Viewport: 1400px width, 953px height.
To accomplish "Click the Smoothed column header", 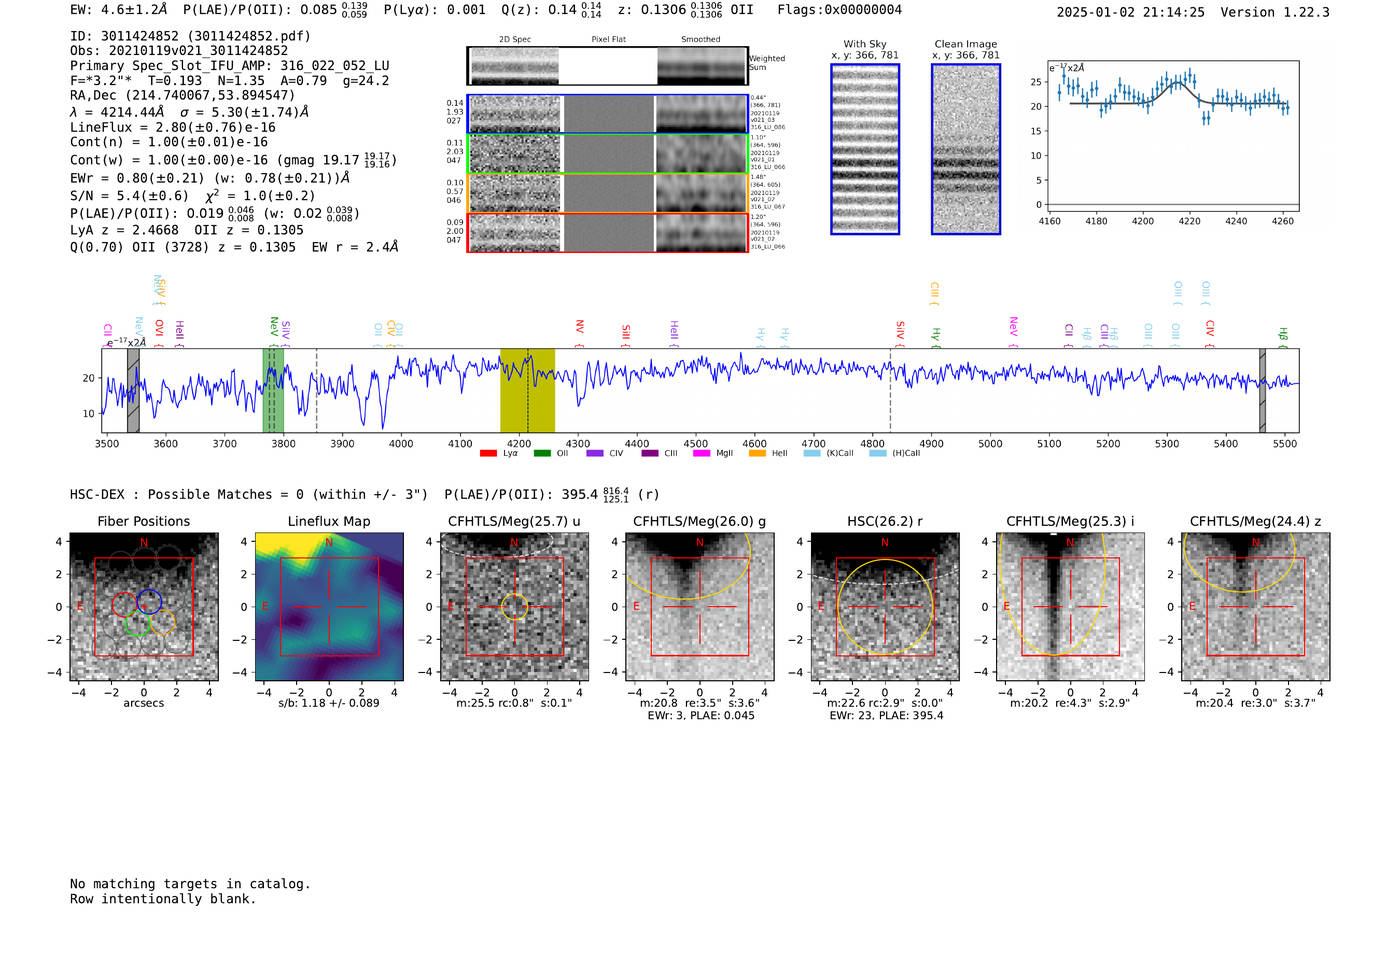I will tap(701, 40).
